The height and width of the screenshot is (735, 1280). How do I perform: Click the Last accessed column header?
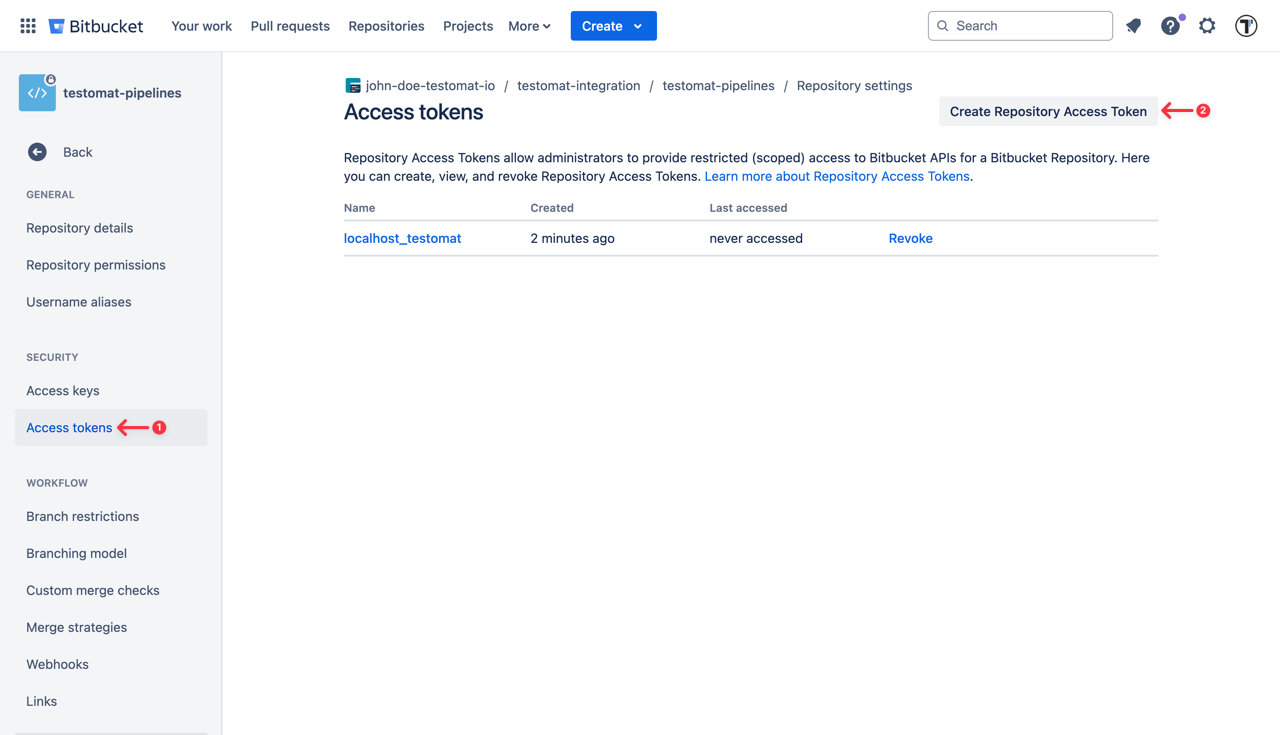748,208
